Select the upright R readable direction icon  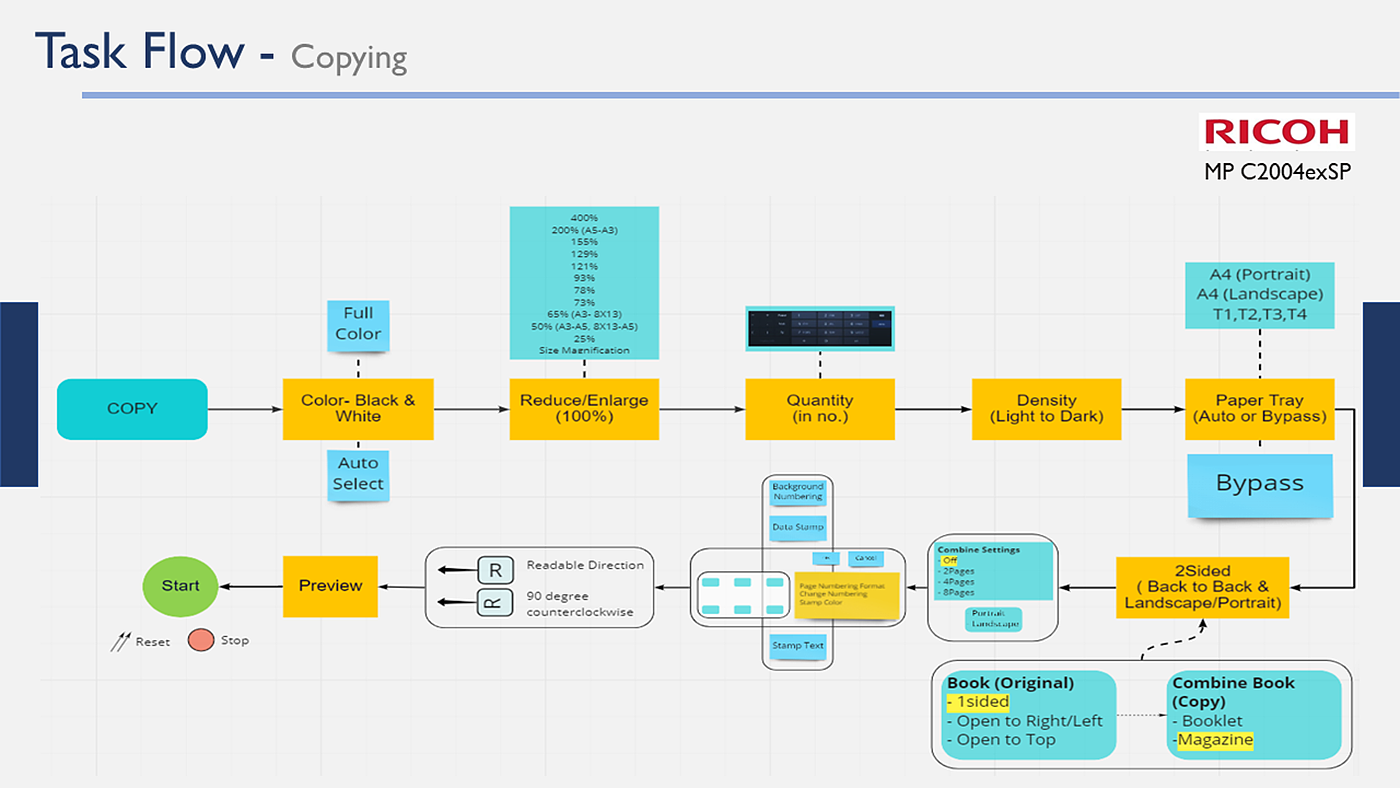(x=495, y=571)
